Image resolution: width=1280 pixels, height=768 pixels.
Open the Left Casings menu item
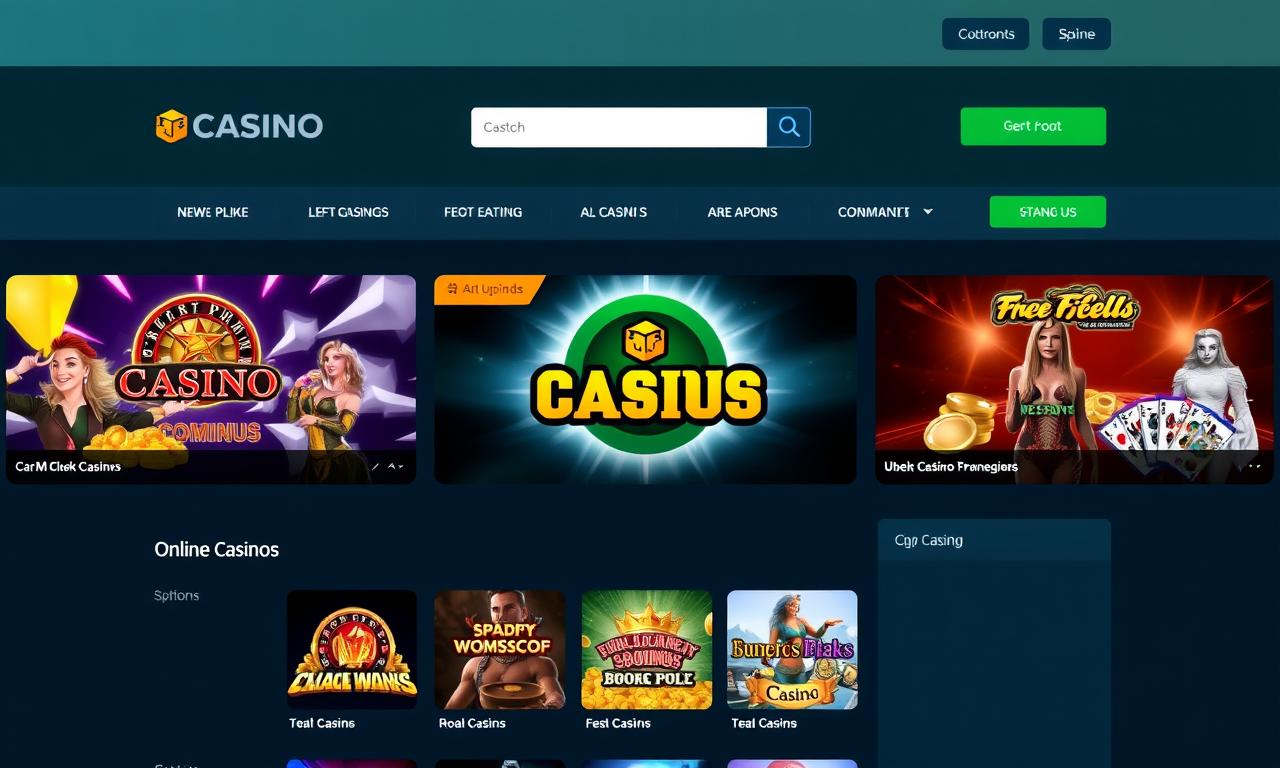(x=348, y=212)
